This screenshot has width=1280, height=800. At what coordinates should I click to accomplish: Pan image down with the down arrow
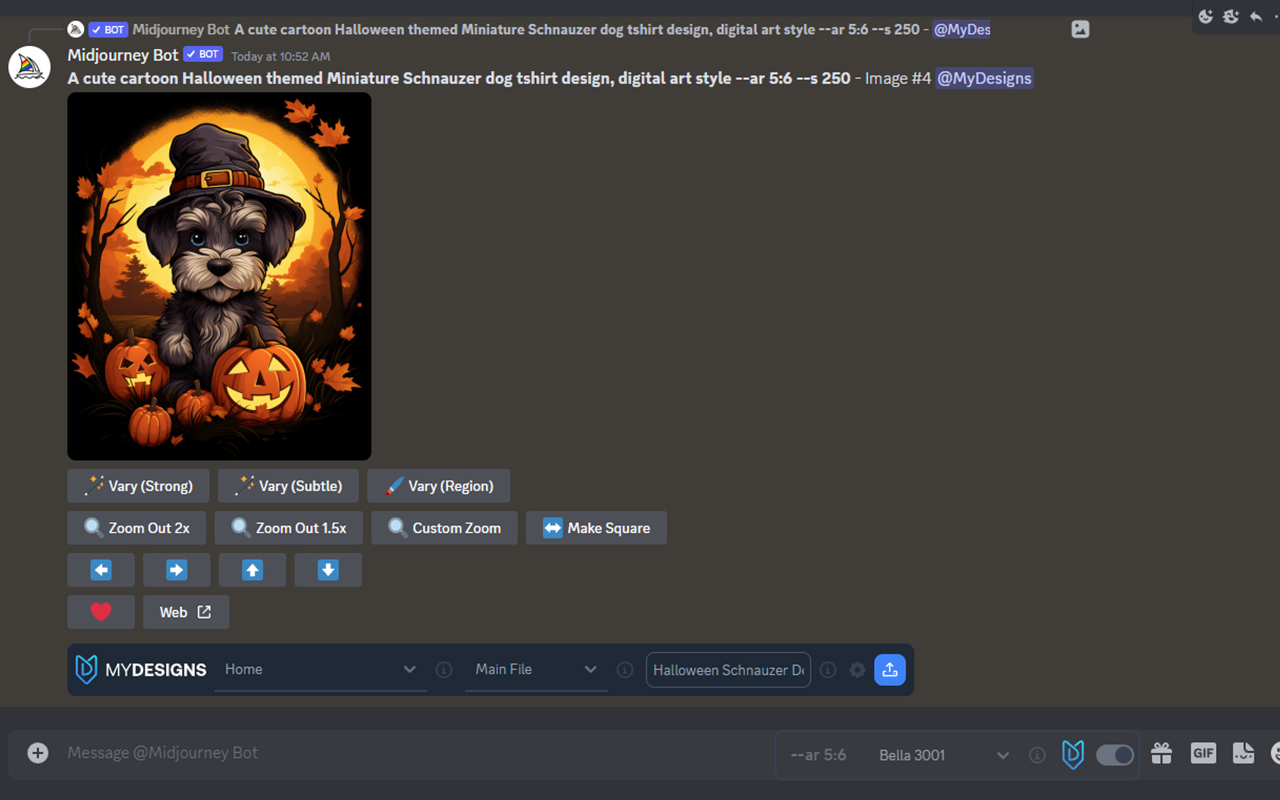coord(328,570)
